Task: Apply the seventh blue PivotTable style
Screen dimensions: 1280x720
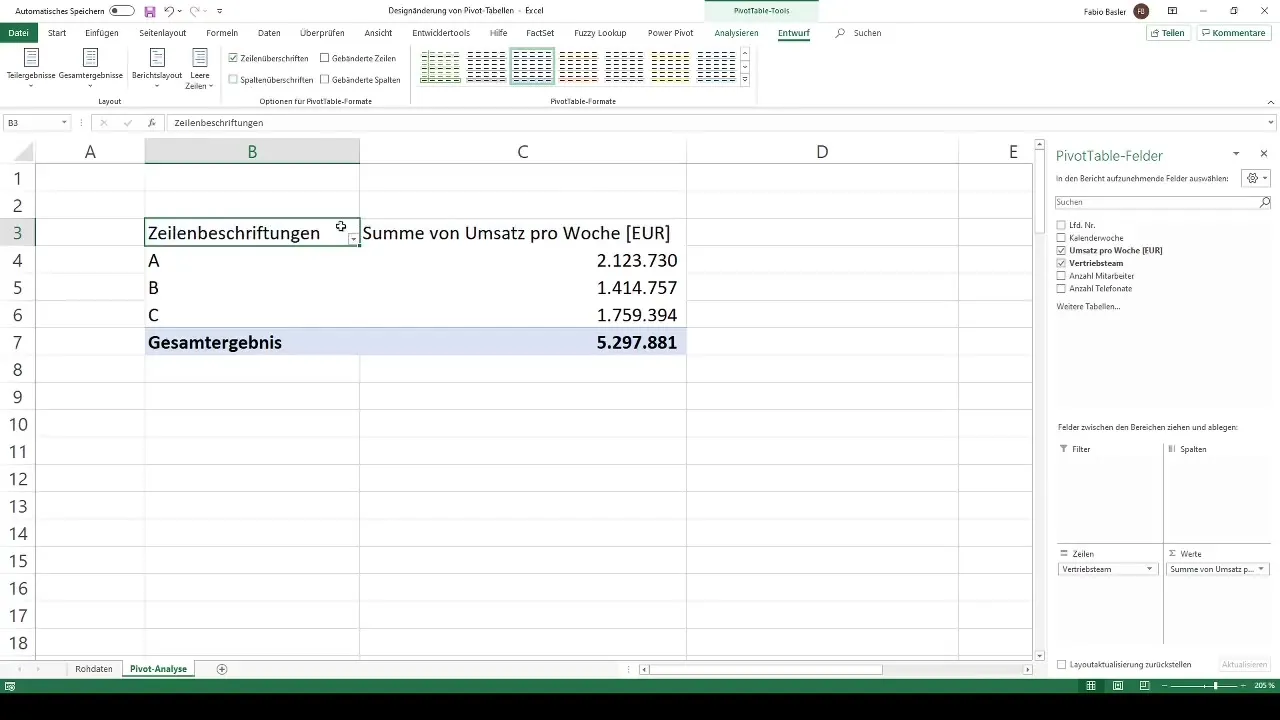Action: [716, 67]
